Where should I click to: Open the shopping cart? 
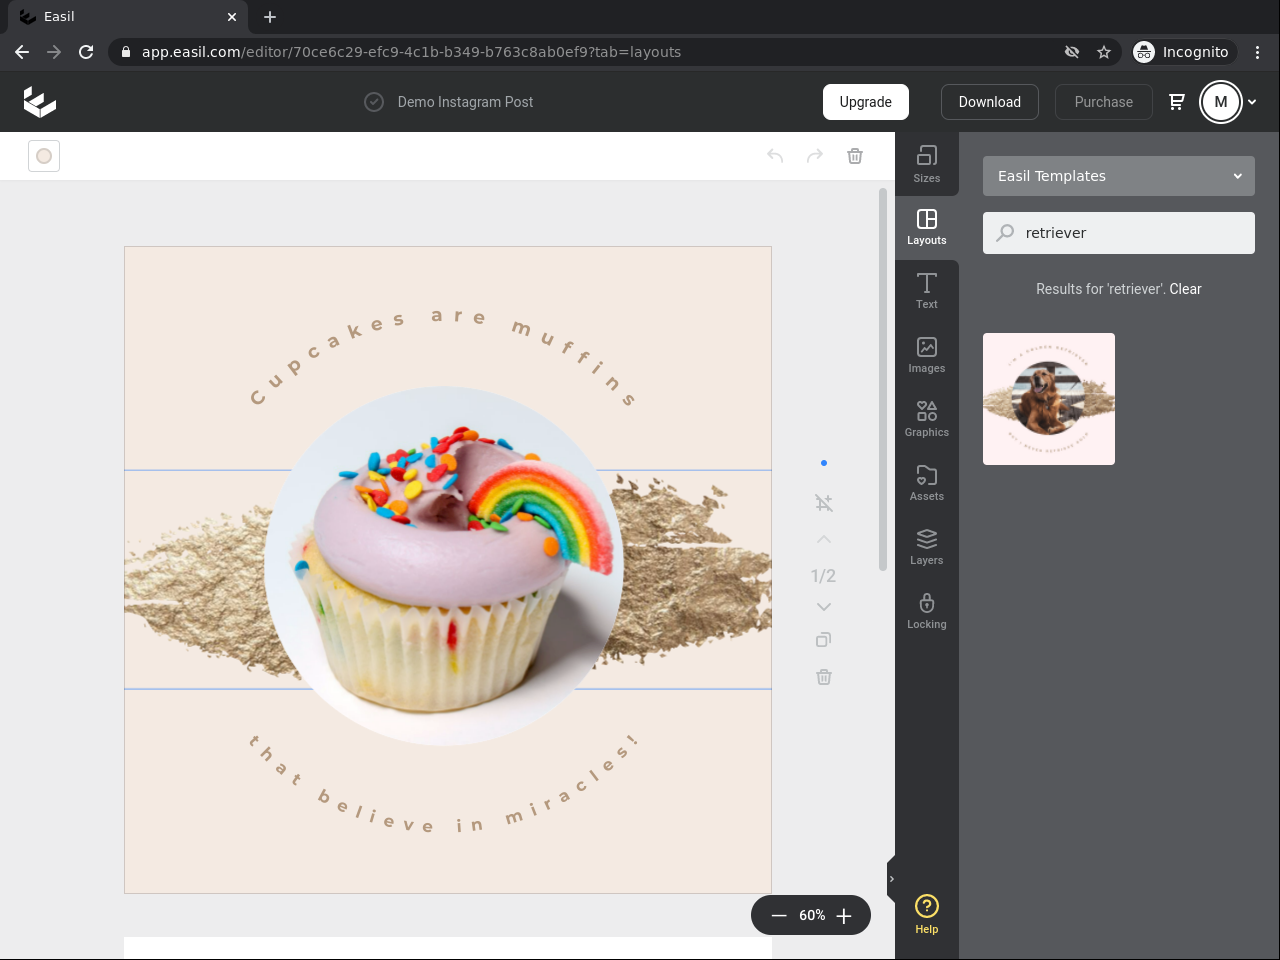[1177, 102]
